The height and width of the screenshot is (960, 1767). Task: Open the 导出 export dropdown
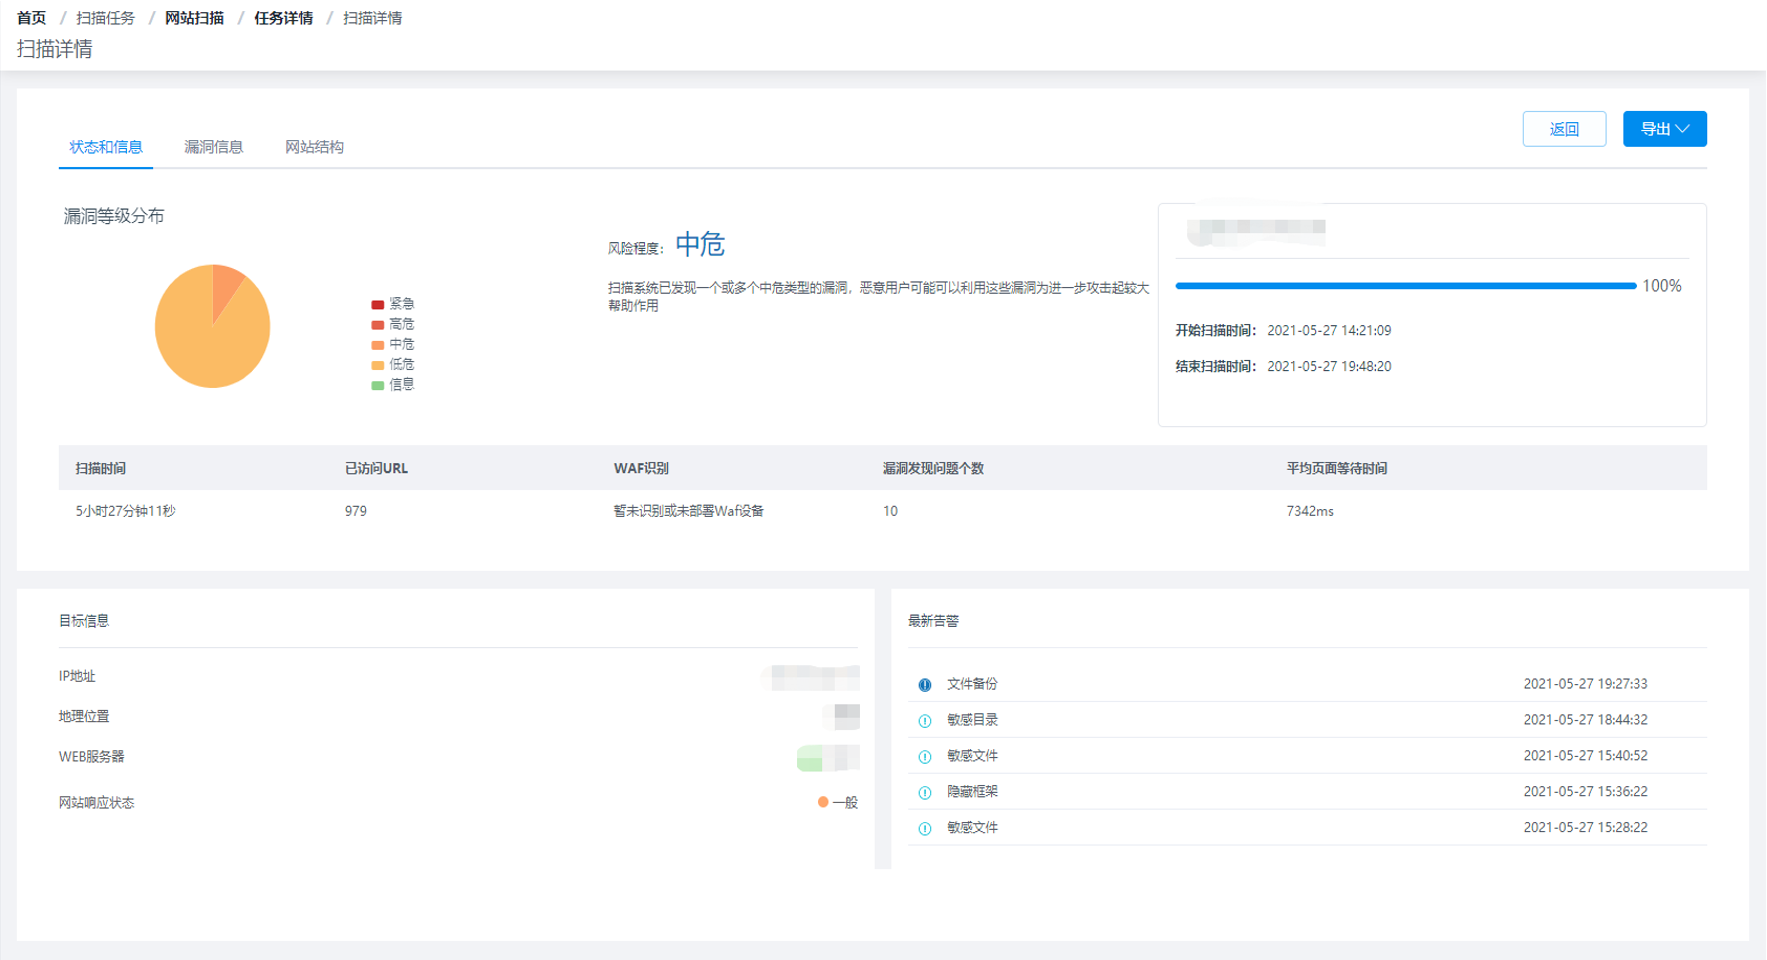click(1664, 129)
